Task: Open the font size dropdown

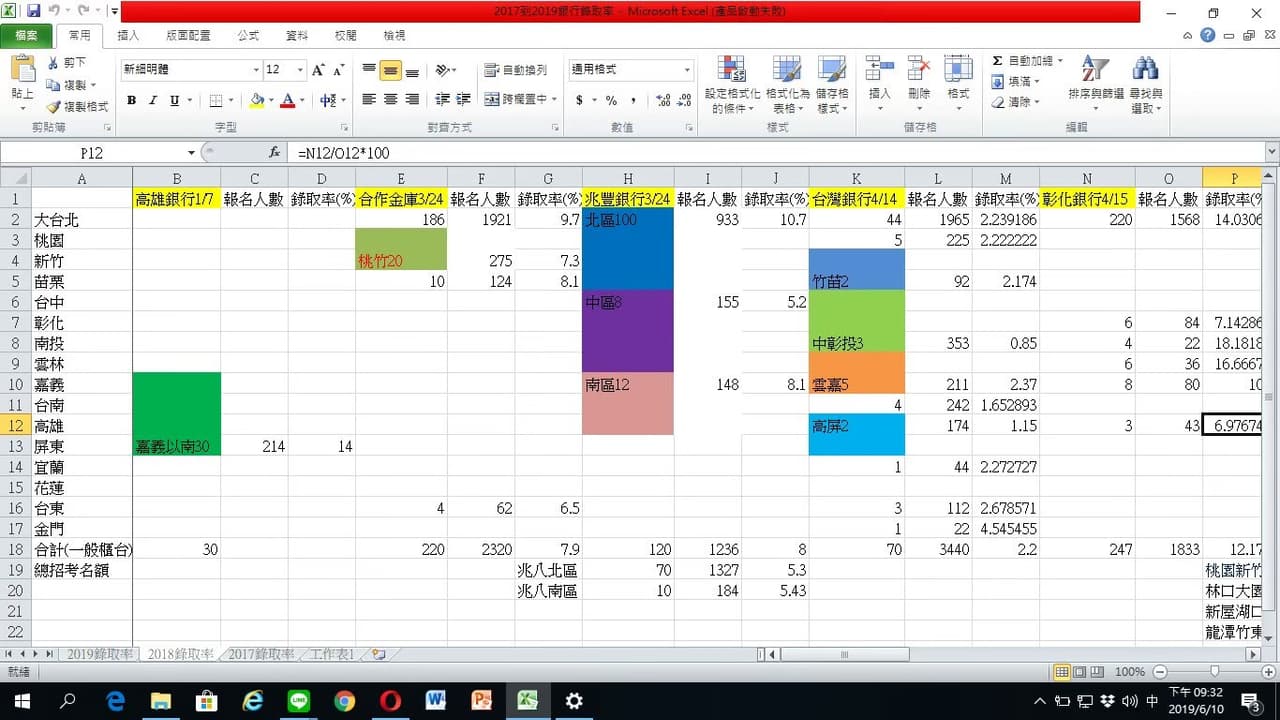Action: (x=300, y=70)
